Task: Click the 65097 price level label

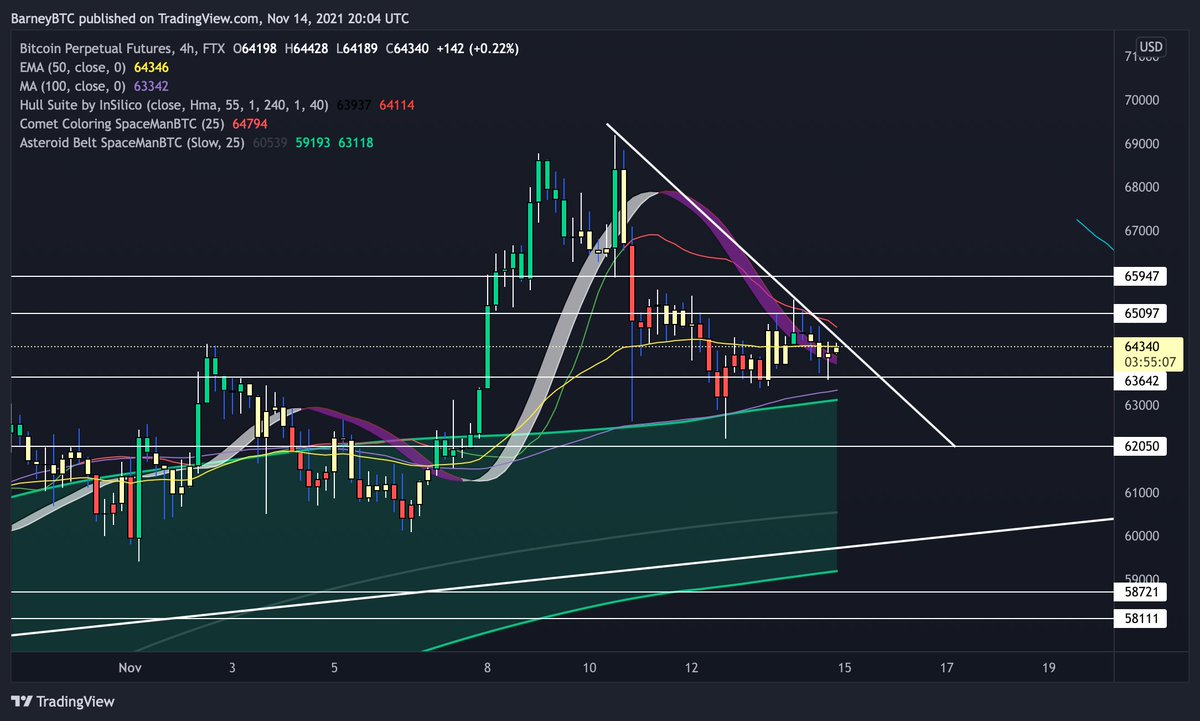Action: pos(1141,314)
